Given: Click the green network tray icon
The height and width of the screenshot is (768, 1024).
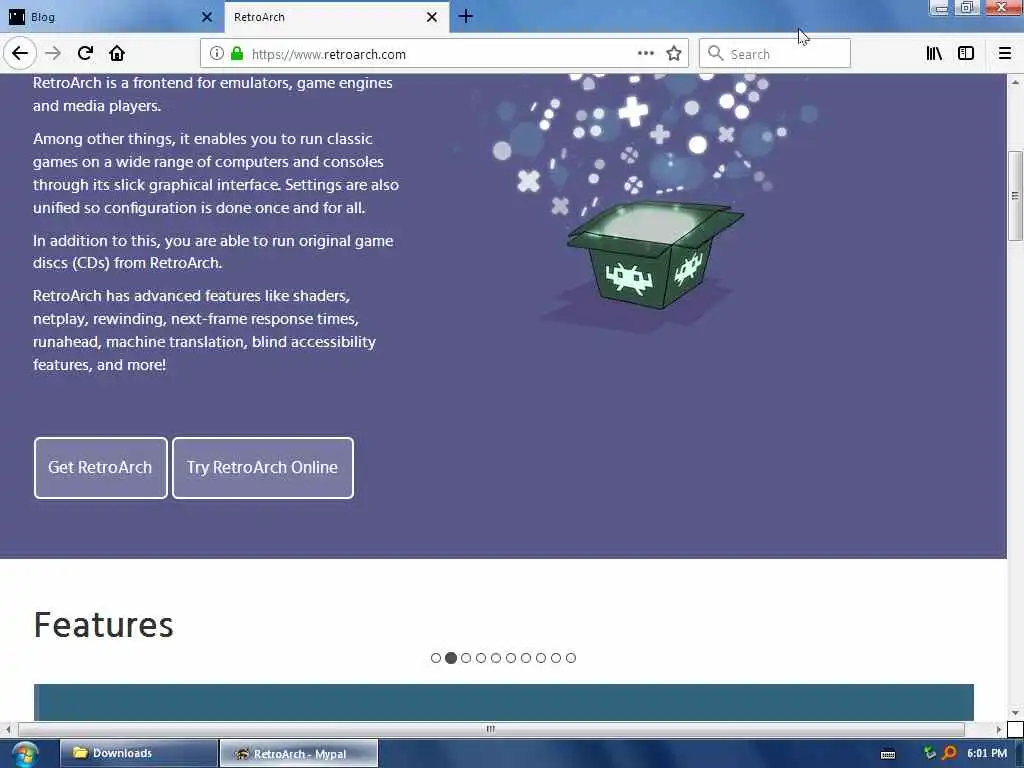Looking at the screenshot, I should coord(929,753).
